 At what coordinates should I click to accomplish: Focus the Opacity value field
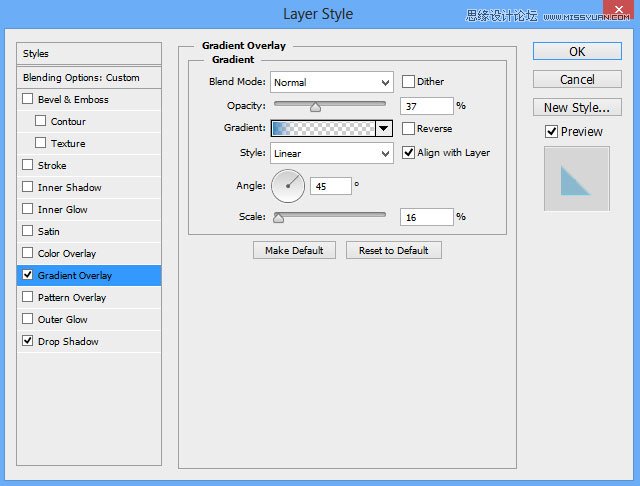click(427, 106)
